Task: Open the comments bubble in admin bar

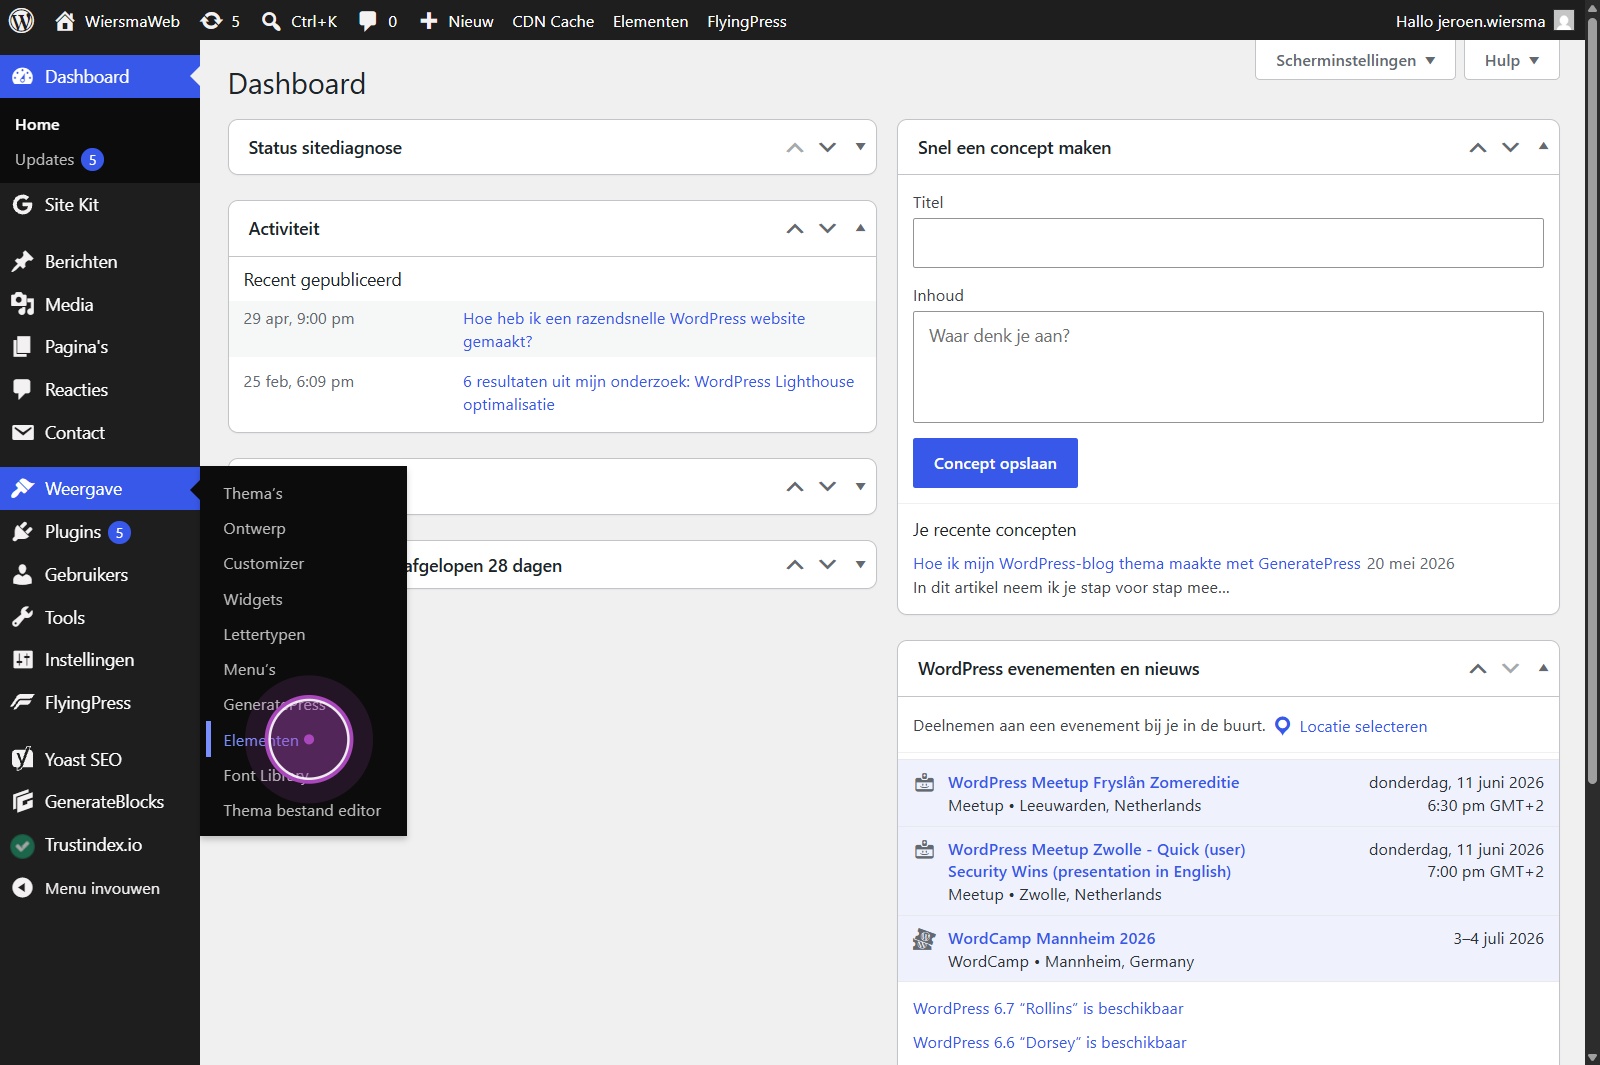Action: click(368, 21)
